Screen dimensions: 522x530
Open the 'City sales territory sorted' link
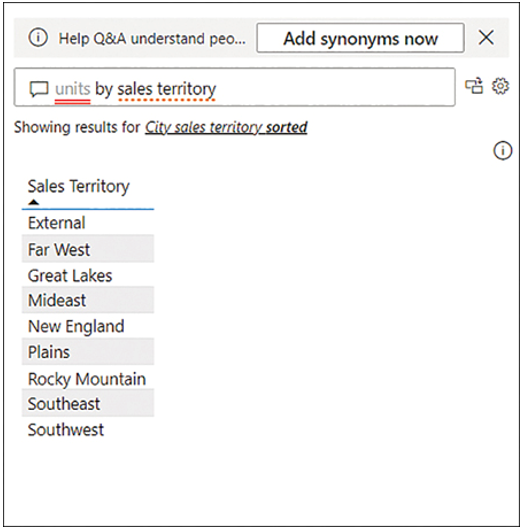click(x=226, y=128)
